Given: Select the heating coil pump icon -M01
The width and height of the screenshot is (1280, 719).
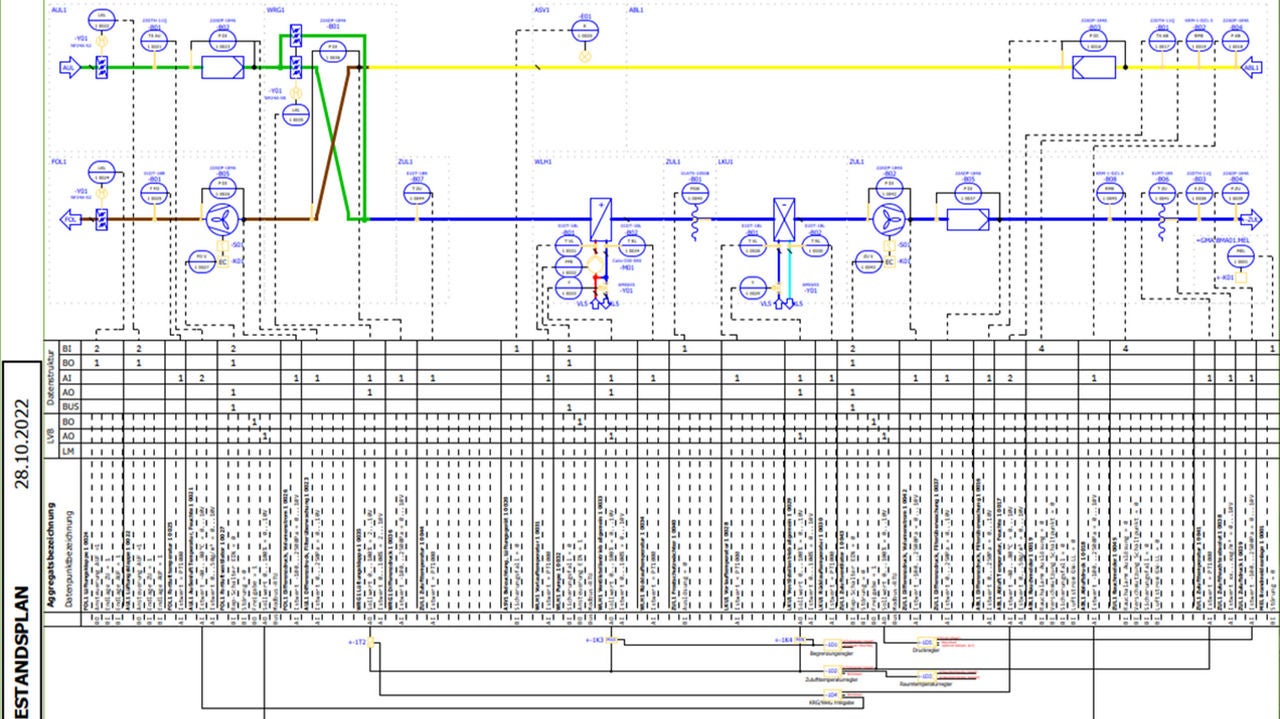Looking at the screenshot, I should point(594,263).
